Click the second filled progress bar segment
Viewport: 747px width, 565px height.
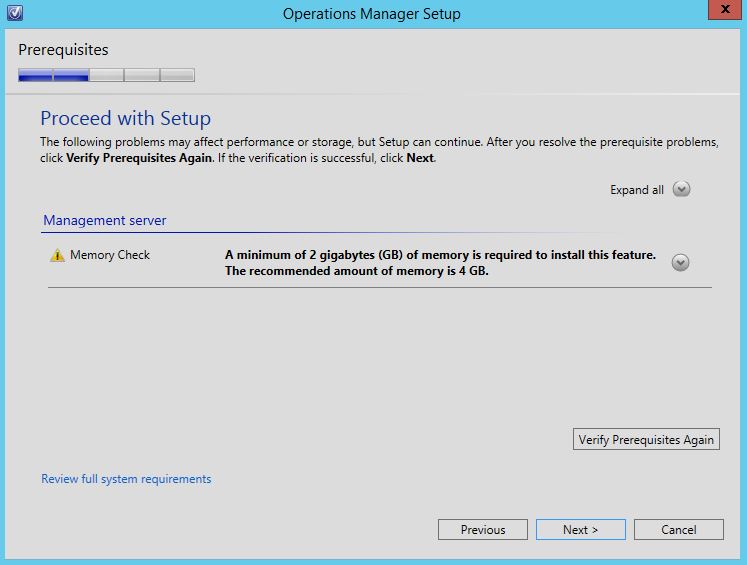point(71,75)
